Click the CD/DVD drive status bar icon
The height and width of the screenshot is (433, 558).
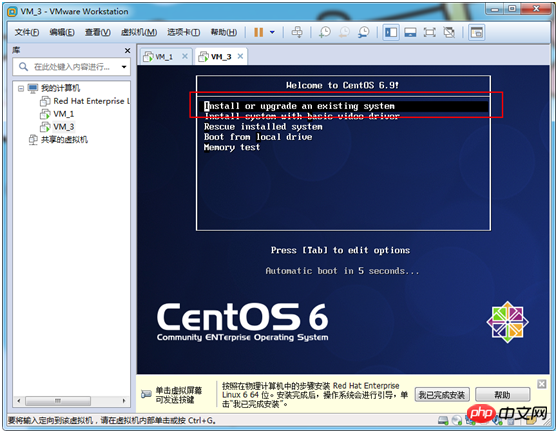point(457,421)
